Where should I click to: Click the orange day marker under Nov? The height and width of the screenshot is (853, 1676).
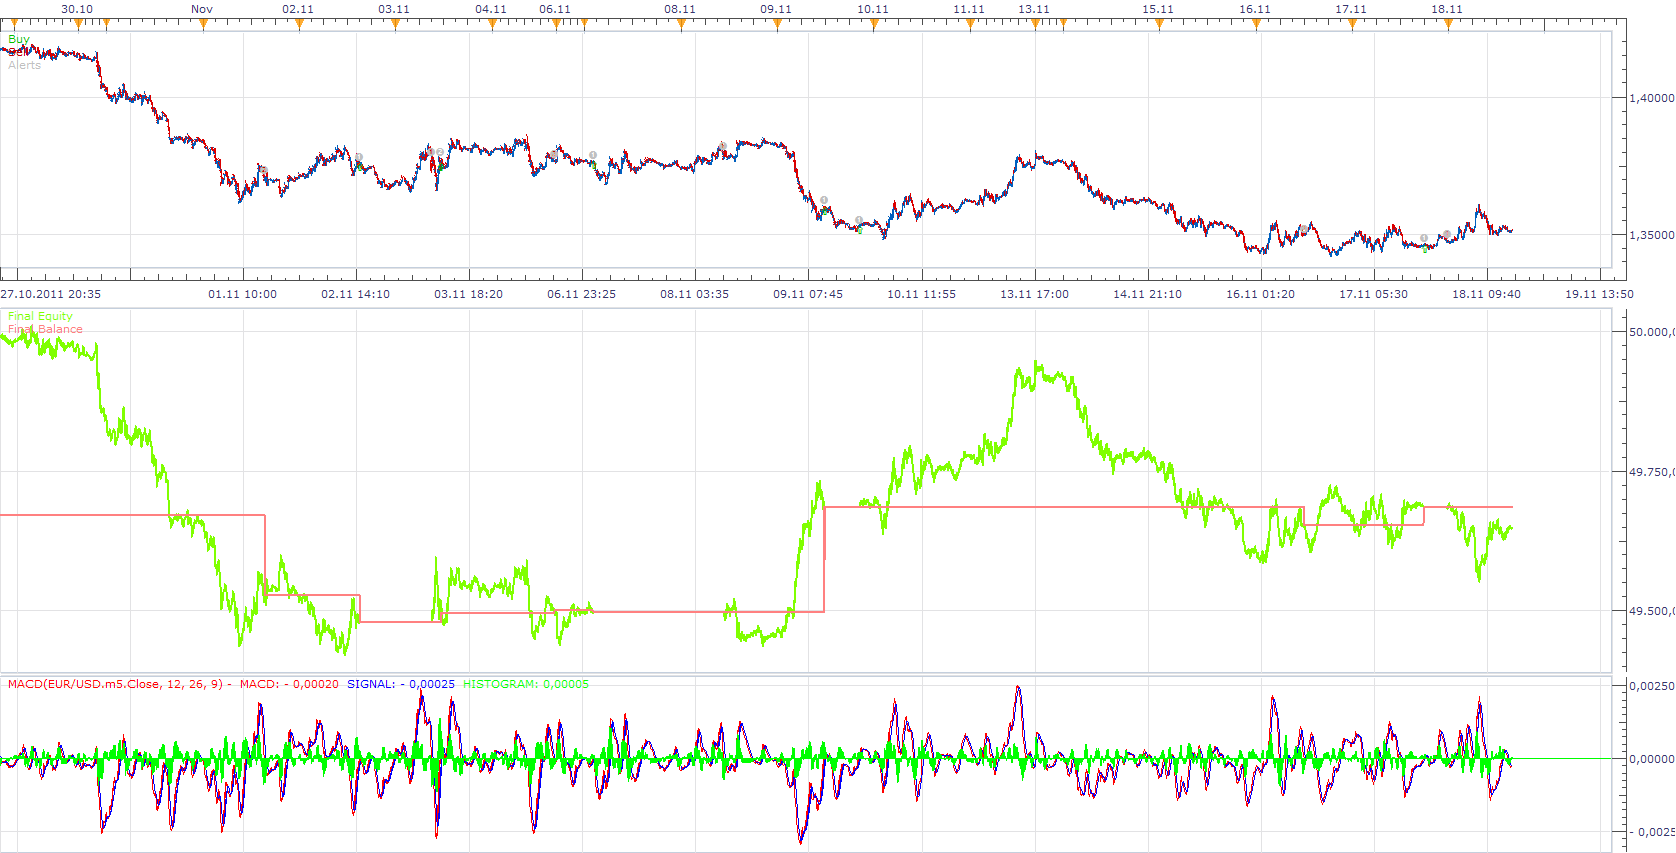tap(203, 24)
